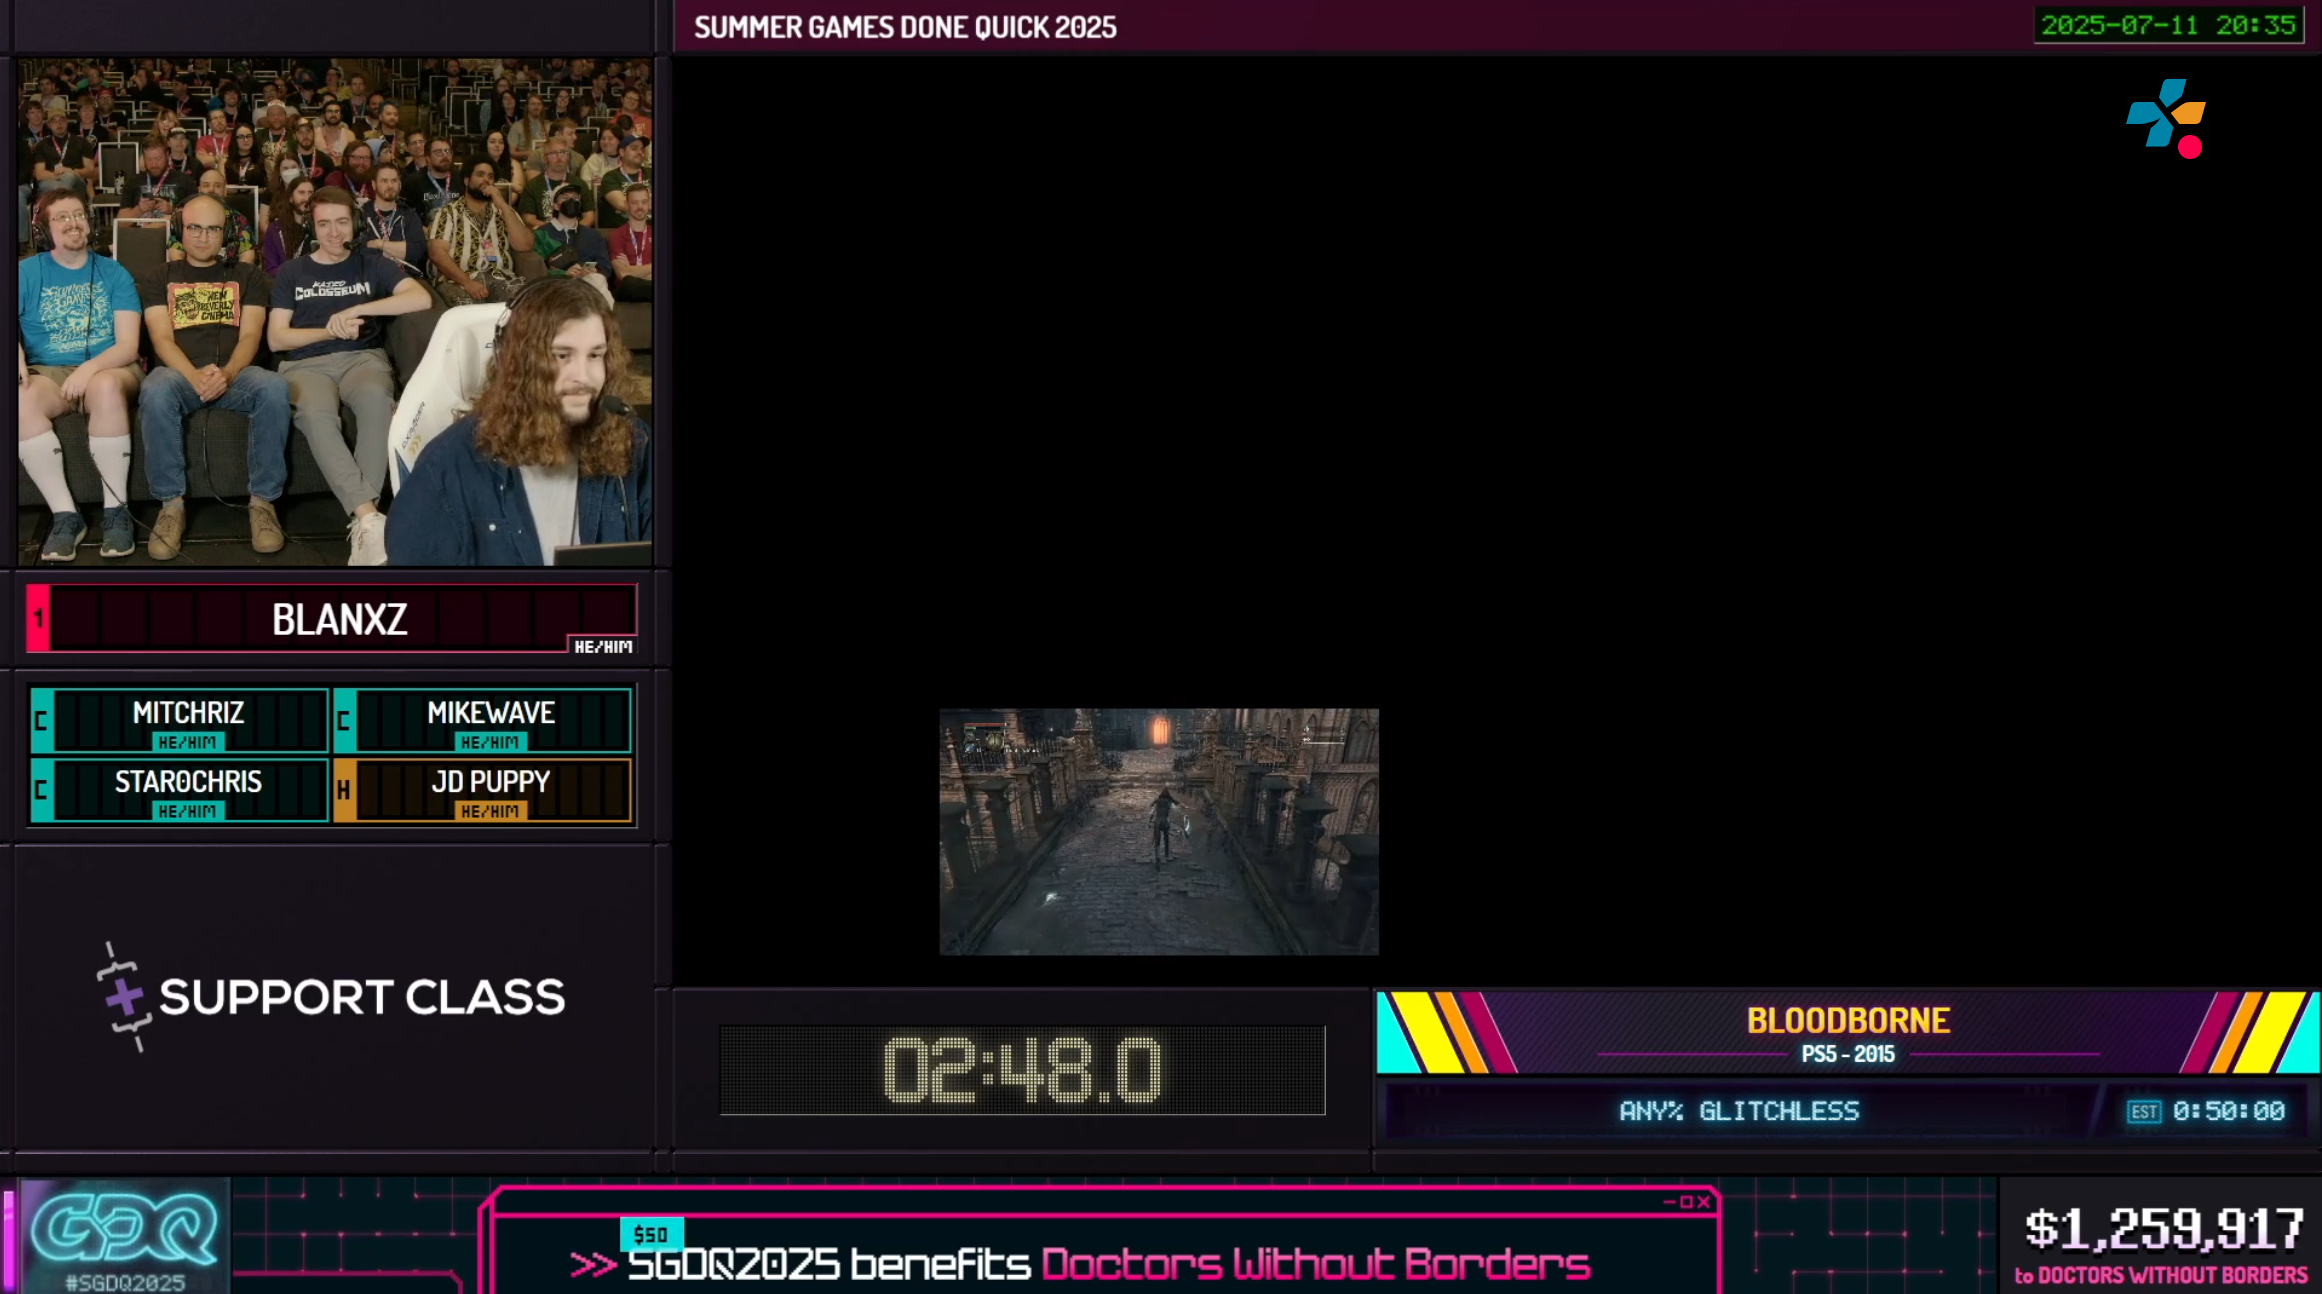Click the in-game health bar in gameplay feed
Viewport: 2322px width, 1294px height.
click(984, 724)
